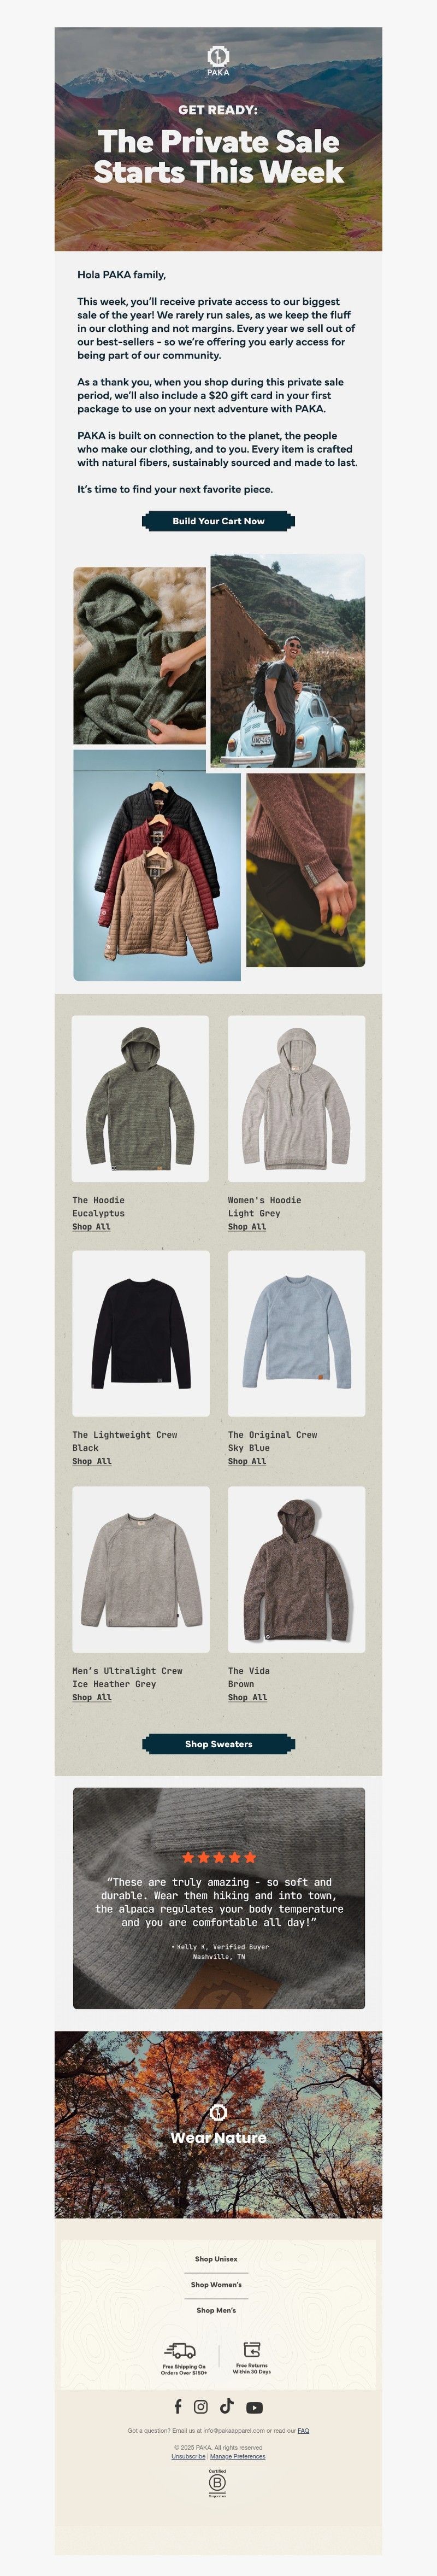Click the Build Your Cart Now button

pyautogui.click(x=218, y=521)
